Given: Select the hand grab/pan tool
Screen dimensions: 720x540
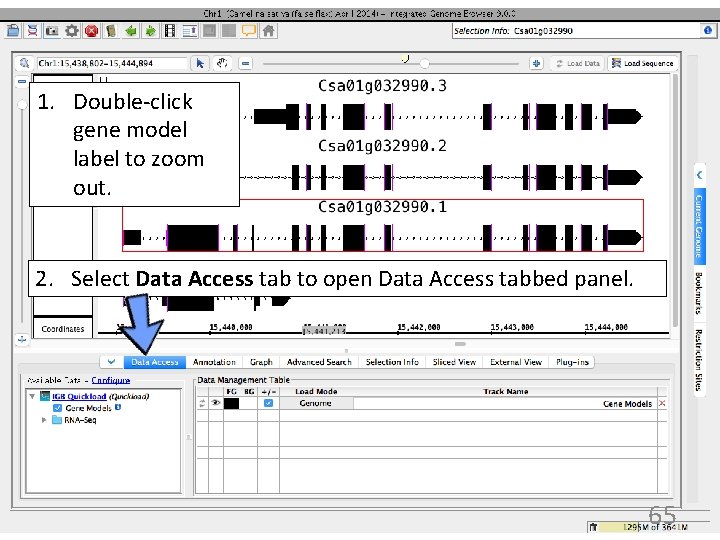Looking at the screenshot, I should 222,63.
